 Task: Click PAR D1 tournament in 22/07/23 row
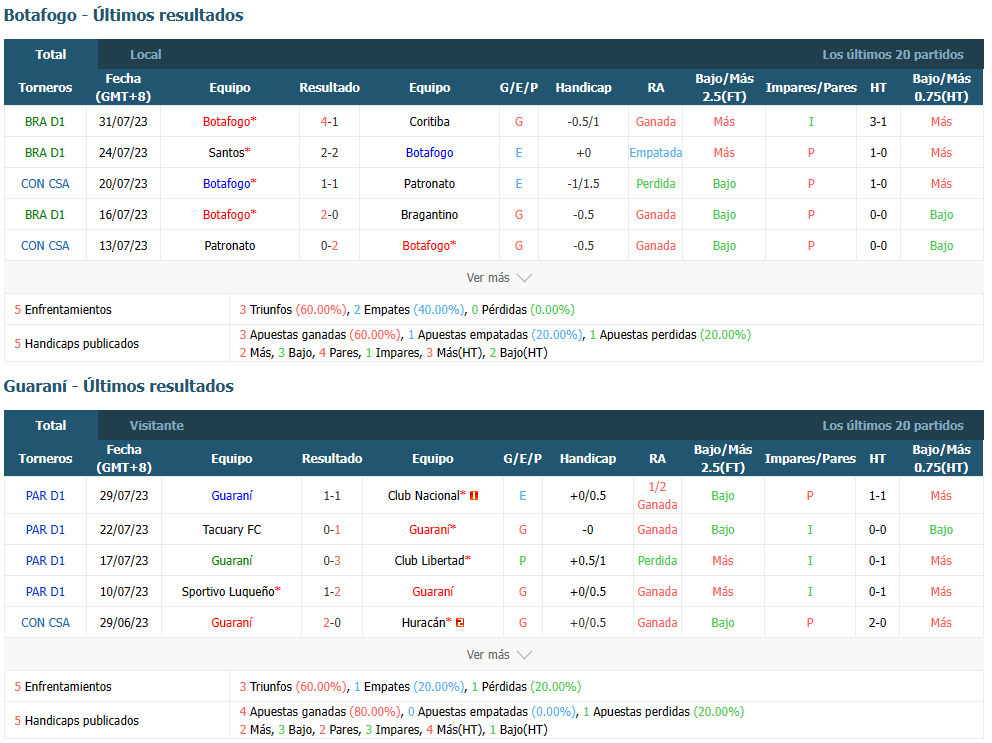tap(45, 530)
